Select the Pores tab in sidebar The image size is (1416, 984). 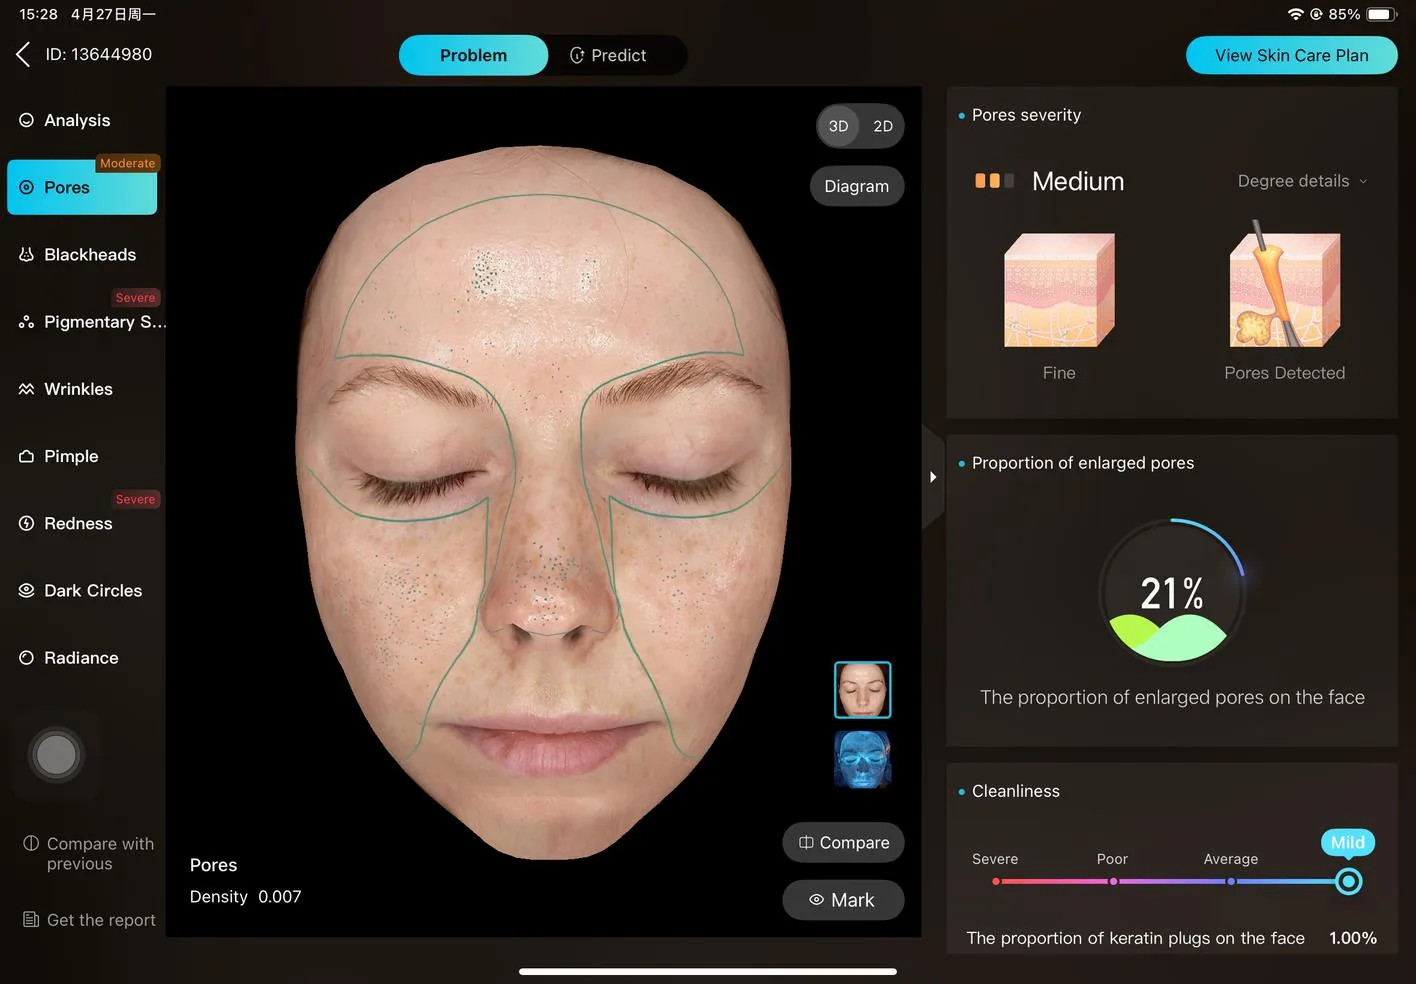(82, 187)
